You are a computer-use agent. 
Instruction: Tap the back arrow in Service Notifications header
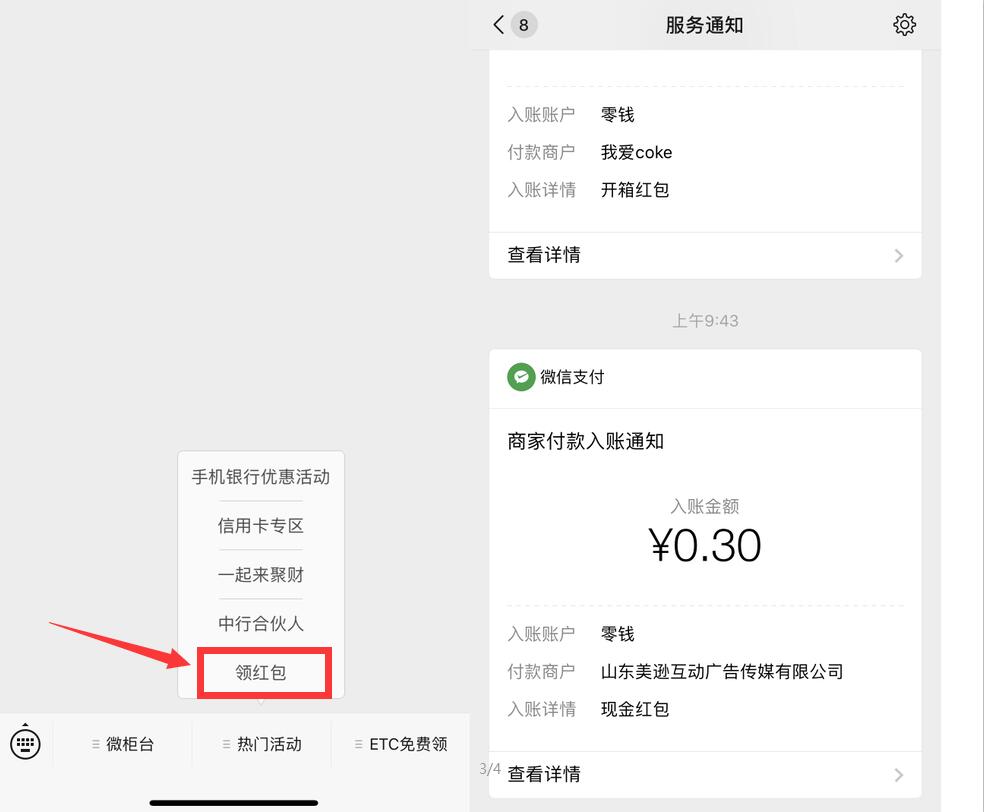(x=498, y=25)
